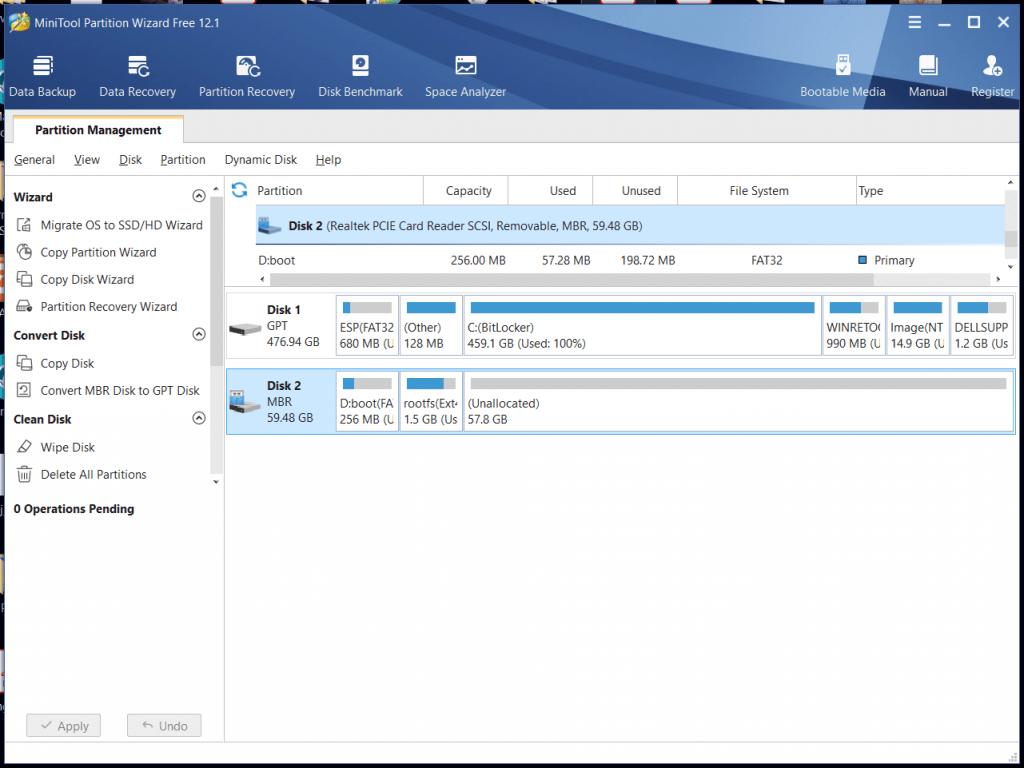
Task: Click the Delete All Partitions trash icon
Action: [24, 474]
